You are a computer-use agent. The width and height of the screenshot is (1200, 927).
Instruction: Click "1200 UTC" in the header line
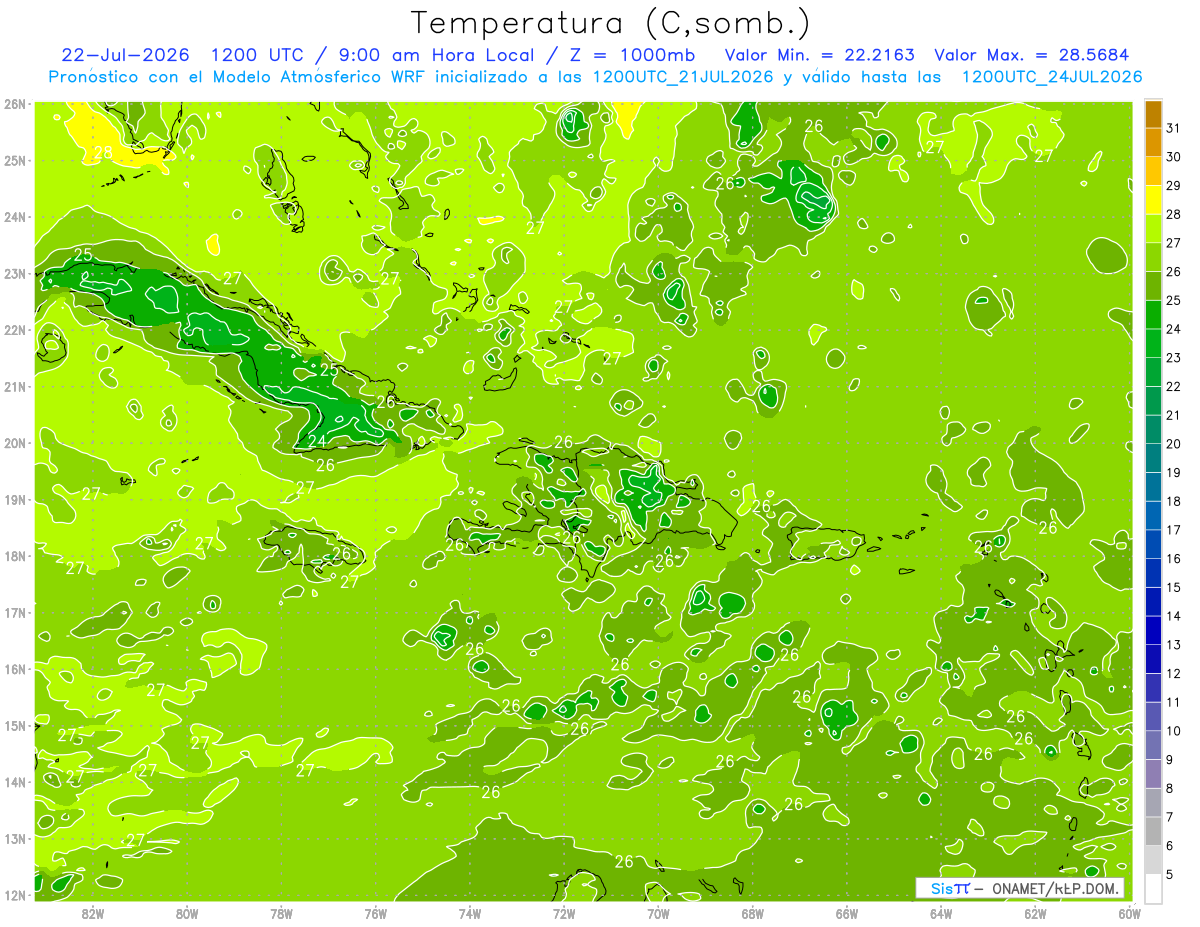(259, 55)
